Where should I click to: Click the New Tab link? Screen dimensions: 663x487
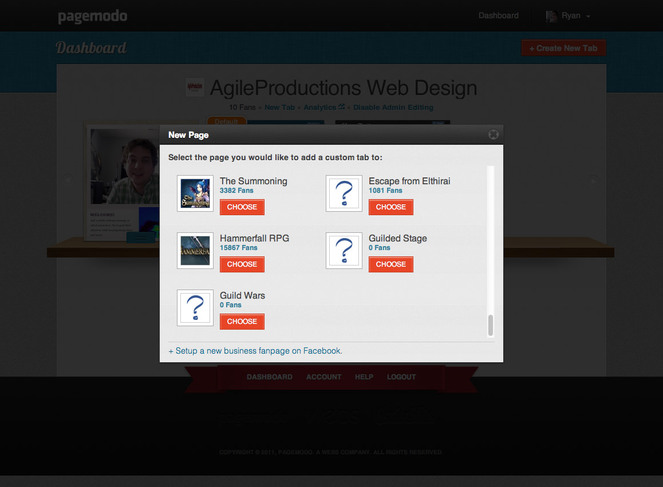pyautogui.click(x=279, y=107)
